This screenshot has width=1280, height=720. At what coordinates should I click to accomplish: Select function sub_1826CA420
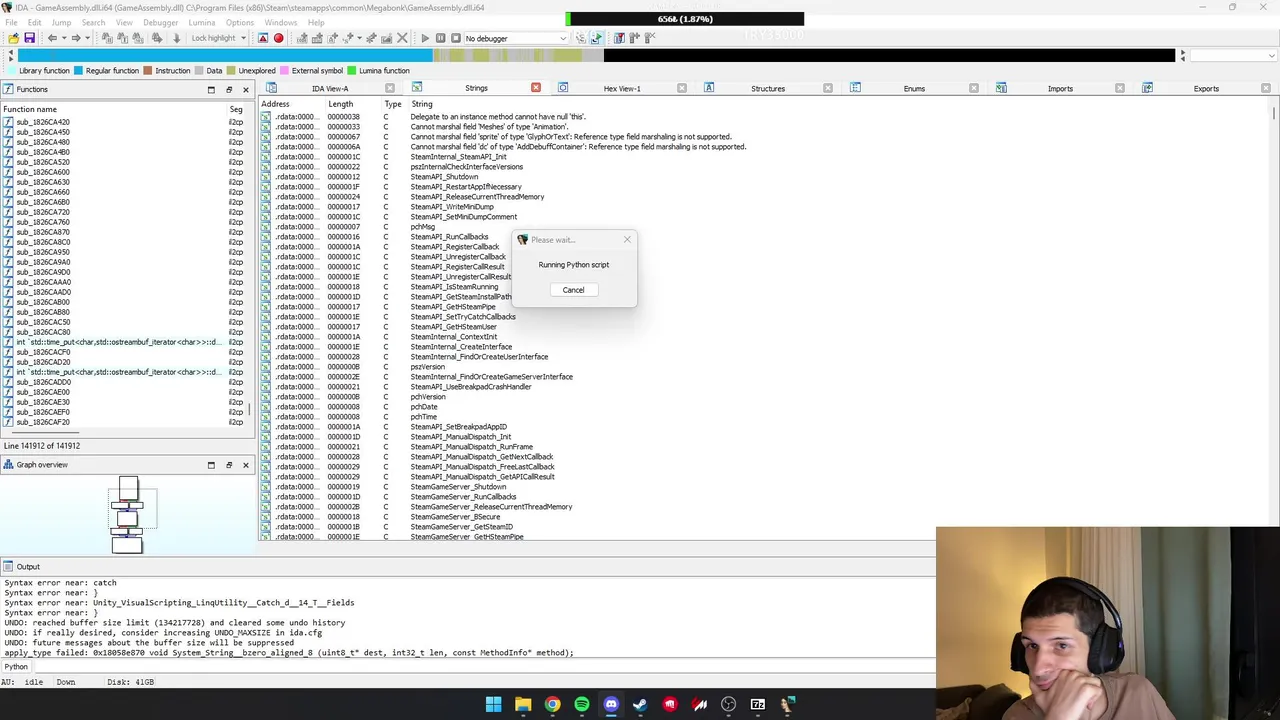[43, 122]
